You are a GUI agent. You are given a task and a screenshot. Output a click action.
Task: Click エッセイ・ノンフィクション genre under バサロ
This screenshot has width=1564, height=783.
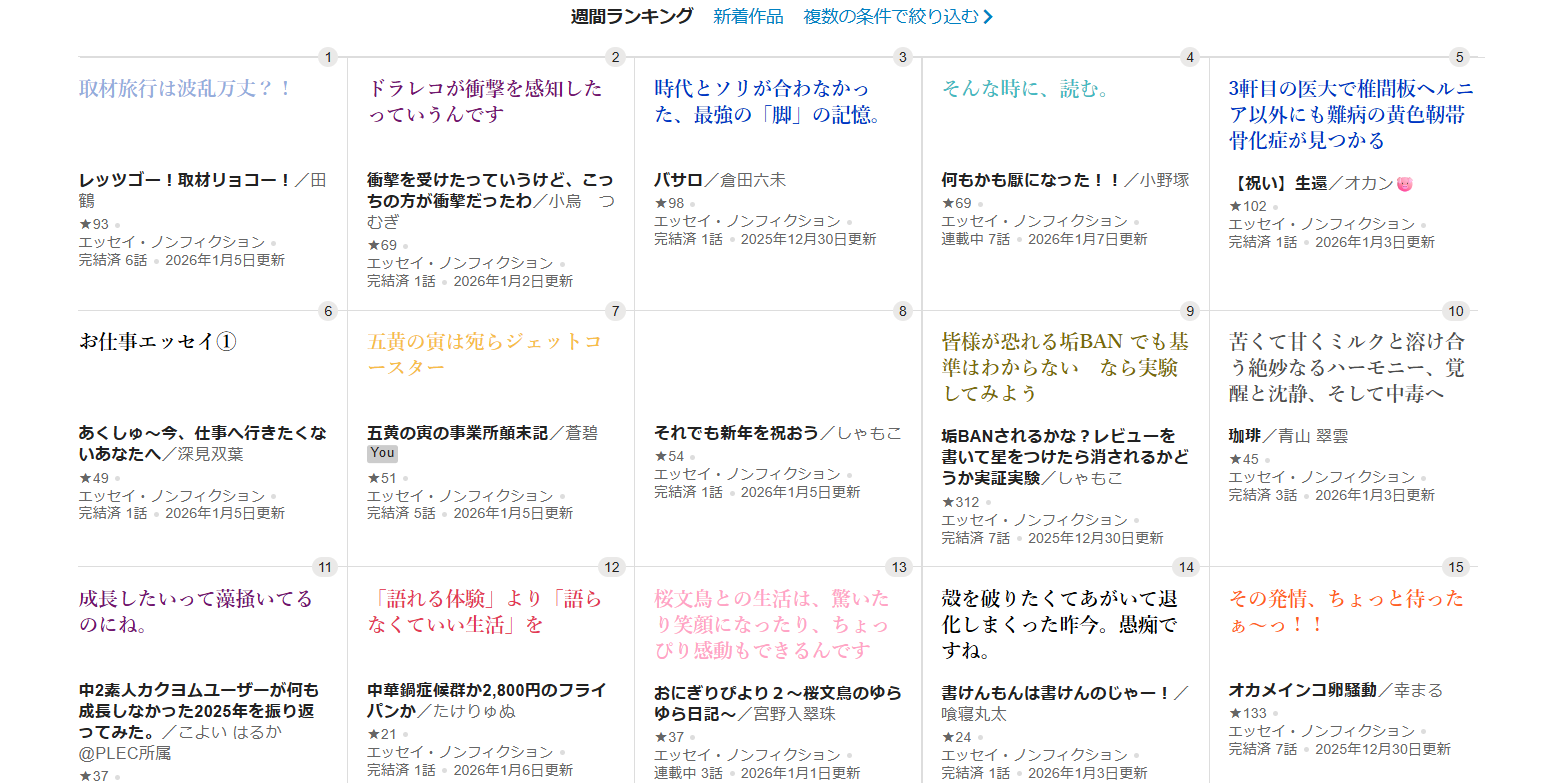747,221
